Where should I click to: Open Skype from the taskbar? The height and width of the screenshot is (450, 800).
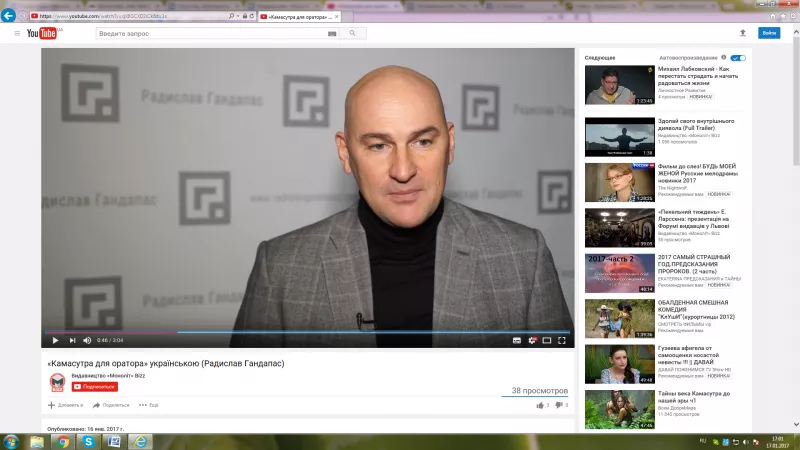point(88,442)
